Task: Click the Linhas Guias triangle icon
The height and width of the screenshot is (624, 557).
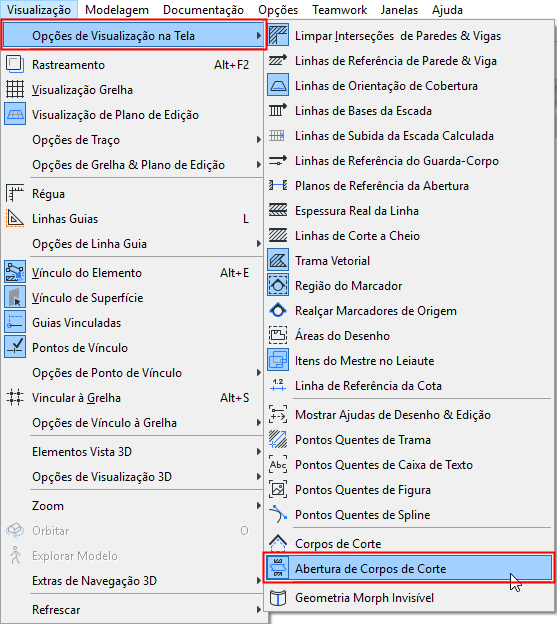Action: [x=15, y=218]
